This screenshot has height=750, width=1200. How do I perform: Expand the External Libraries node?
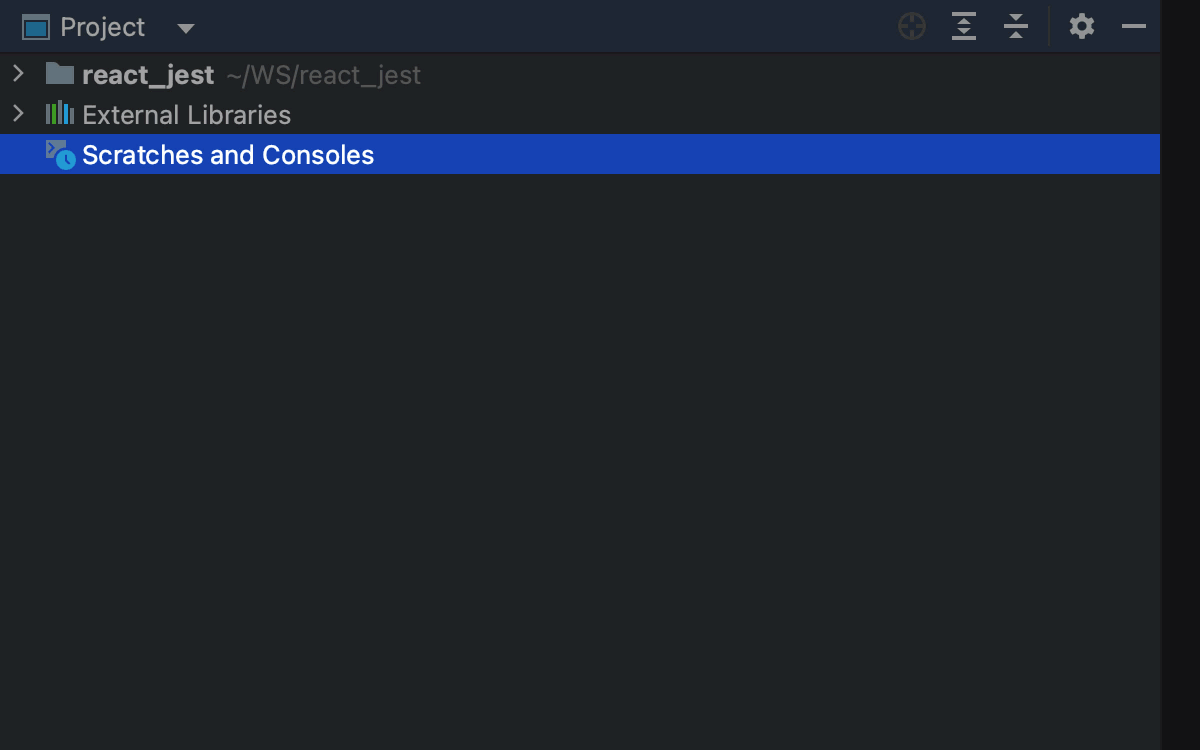[x=18, y=113]
